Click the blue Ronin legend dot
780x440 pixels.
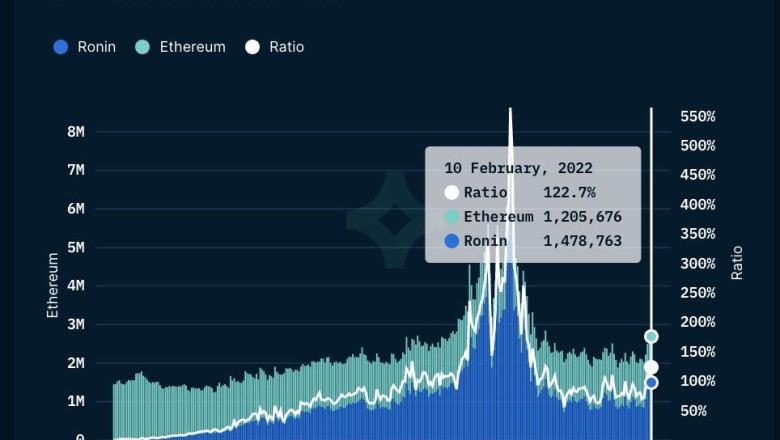coord(61,47)
